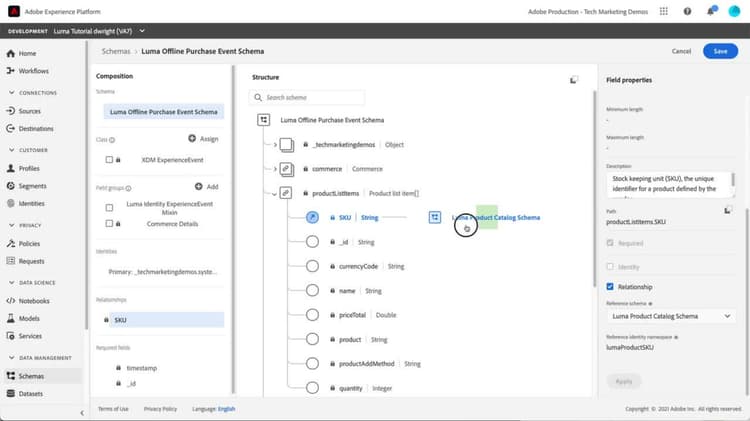750x421 pixels.
Task: Tick the Commerce Details checkbox
Action: click(109, 223)
